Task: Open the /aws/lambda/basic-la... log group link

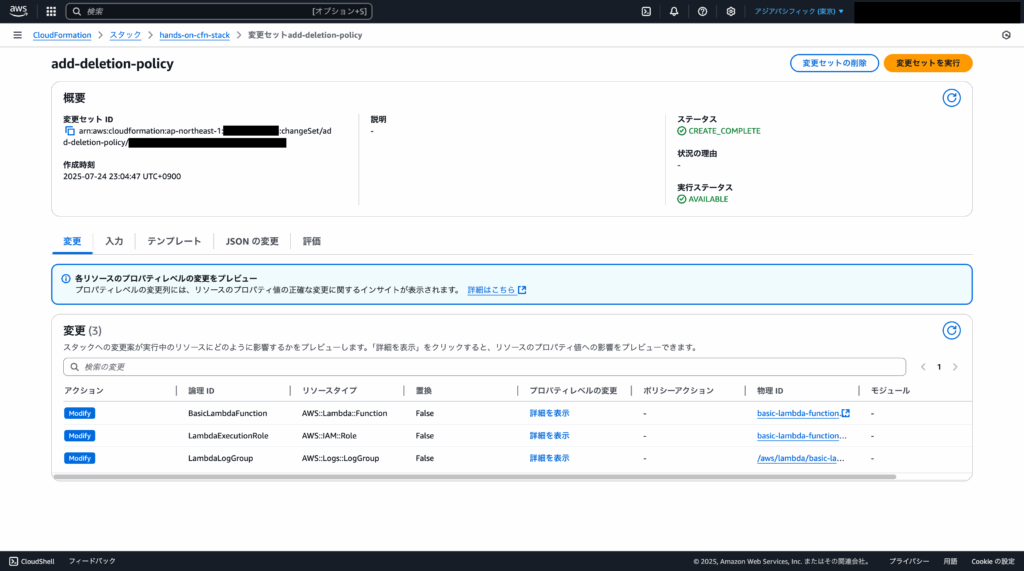Action: pyautogui.click(x=800, y=458)
